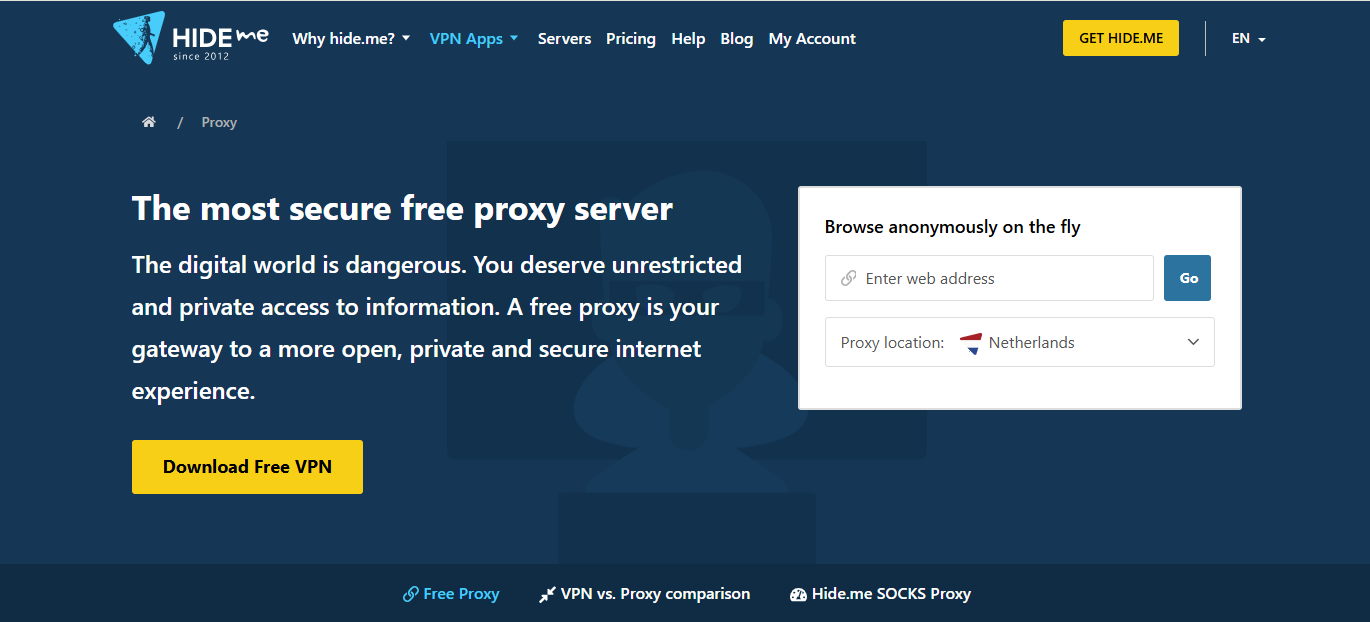Expand the Why hide.me? menu
1370x622 pixels.
pyautogui.click(x=351, y=39)
